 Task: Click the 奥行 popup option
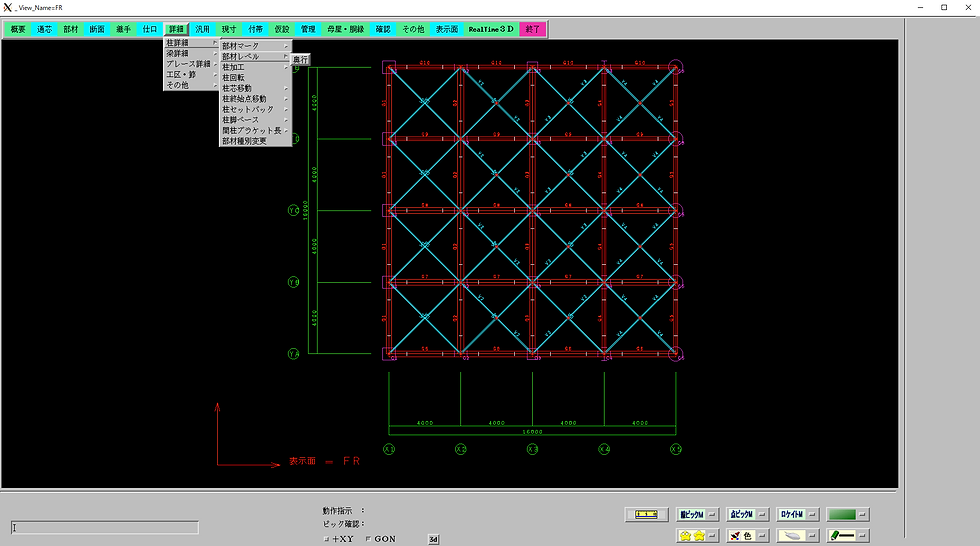point(301,59)
